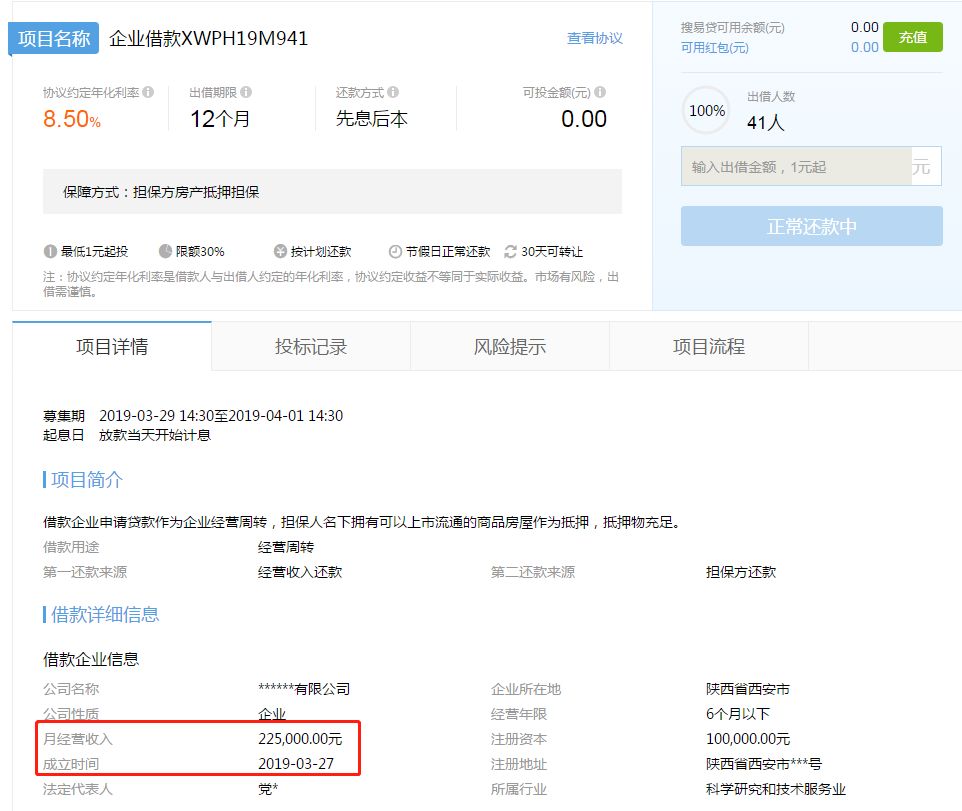Click the 225,000.00元 monthly income value
This screenshot has width=962, height=811.
coord(300,739)
